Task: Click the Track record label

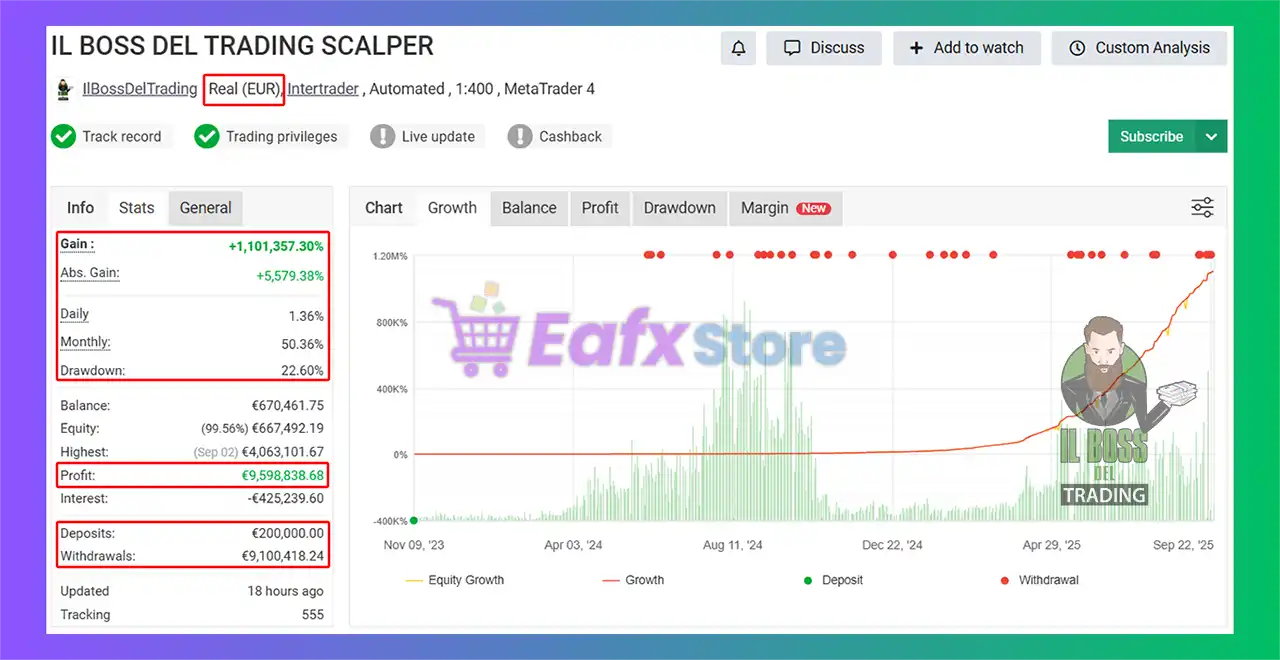Action: 122,137
